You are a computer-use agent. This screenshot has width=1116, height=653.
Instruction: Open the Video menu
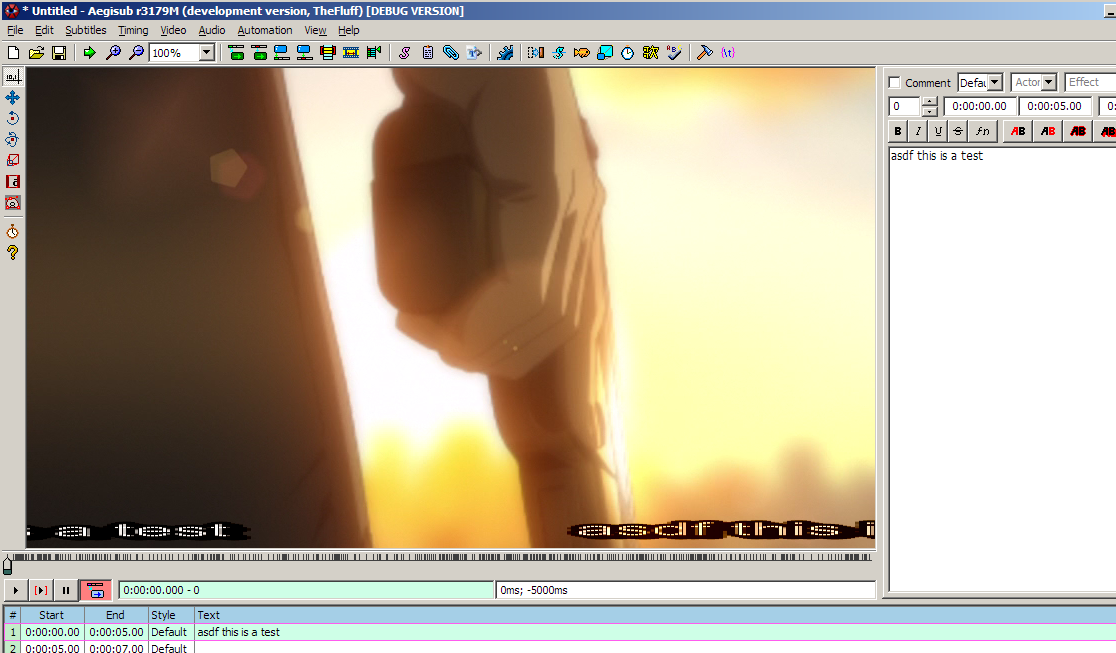coord(173,30)
